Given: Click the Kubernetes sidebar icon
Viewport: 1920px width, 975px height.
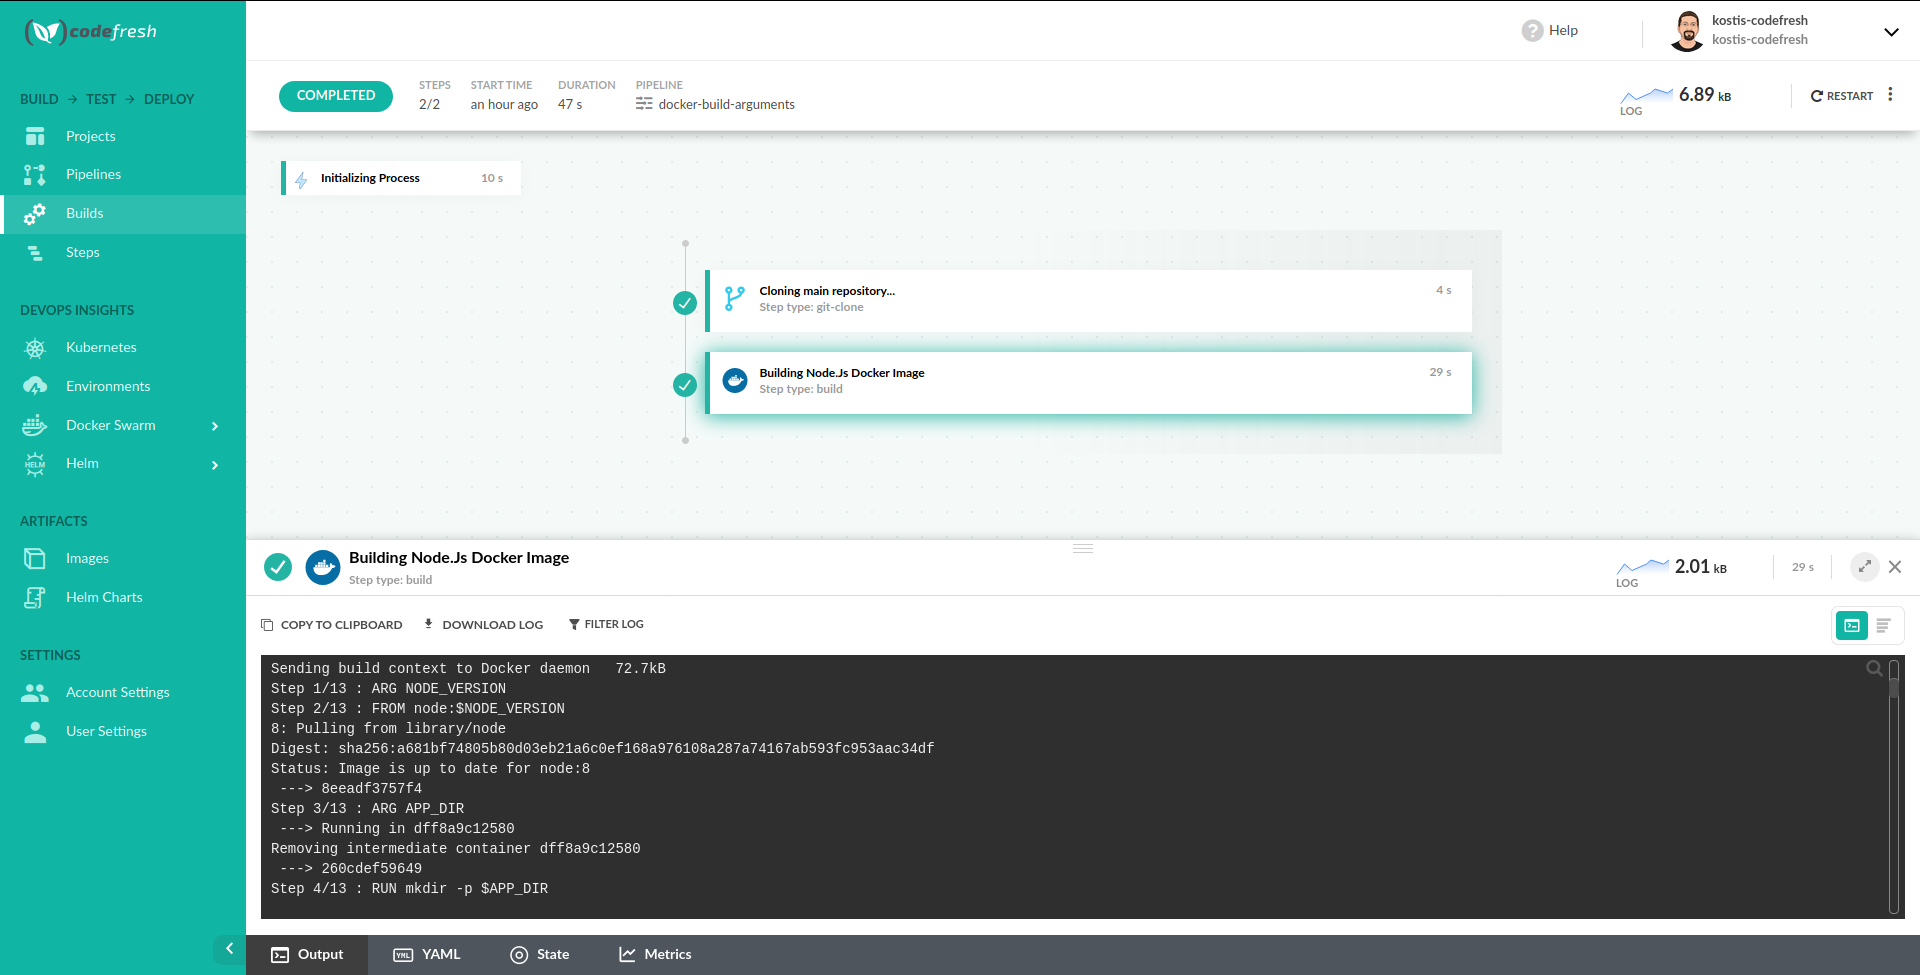Looking at the screenshot, I should pos(35,348).
